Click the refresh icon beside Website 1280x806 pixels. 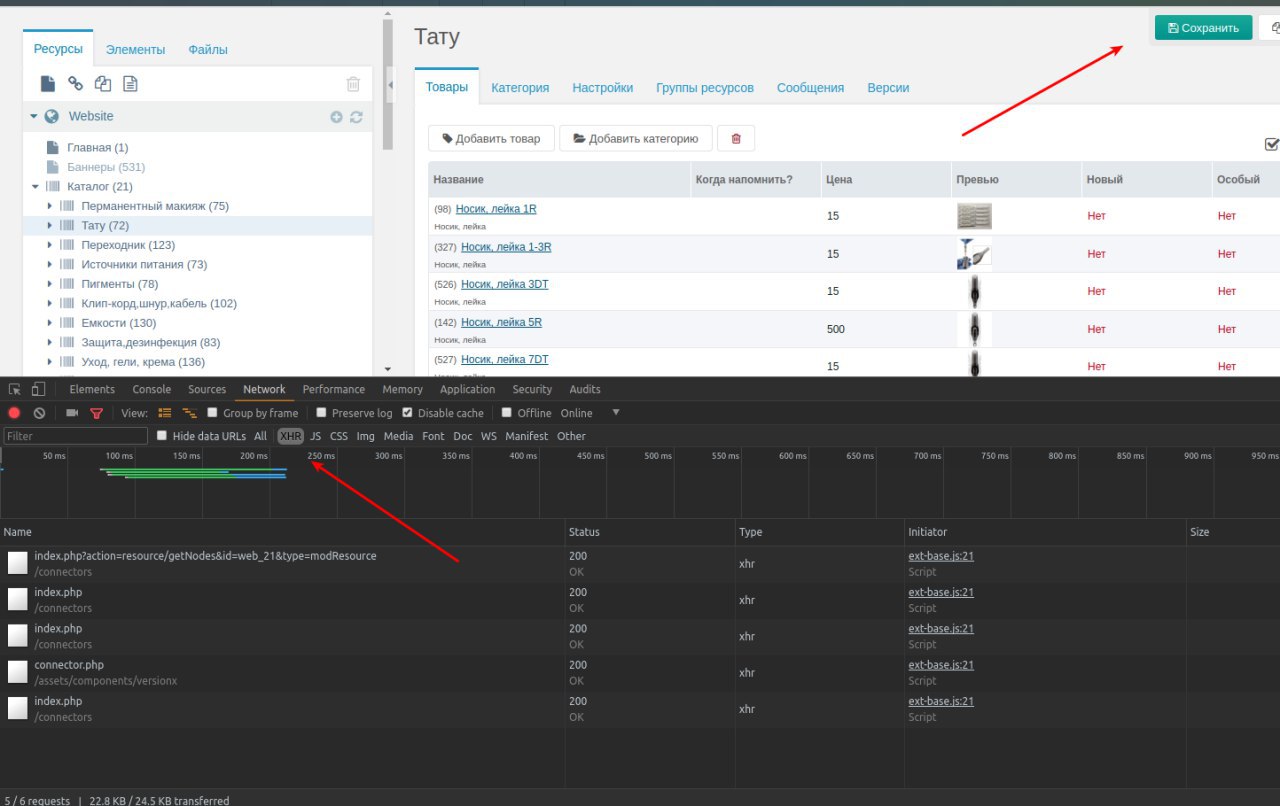coord(356,117)
